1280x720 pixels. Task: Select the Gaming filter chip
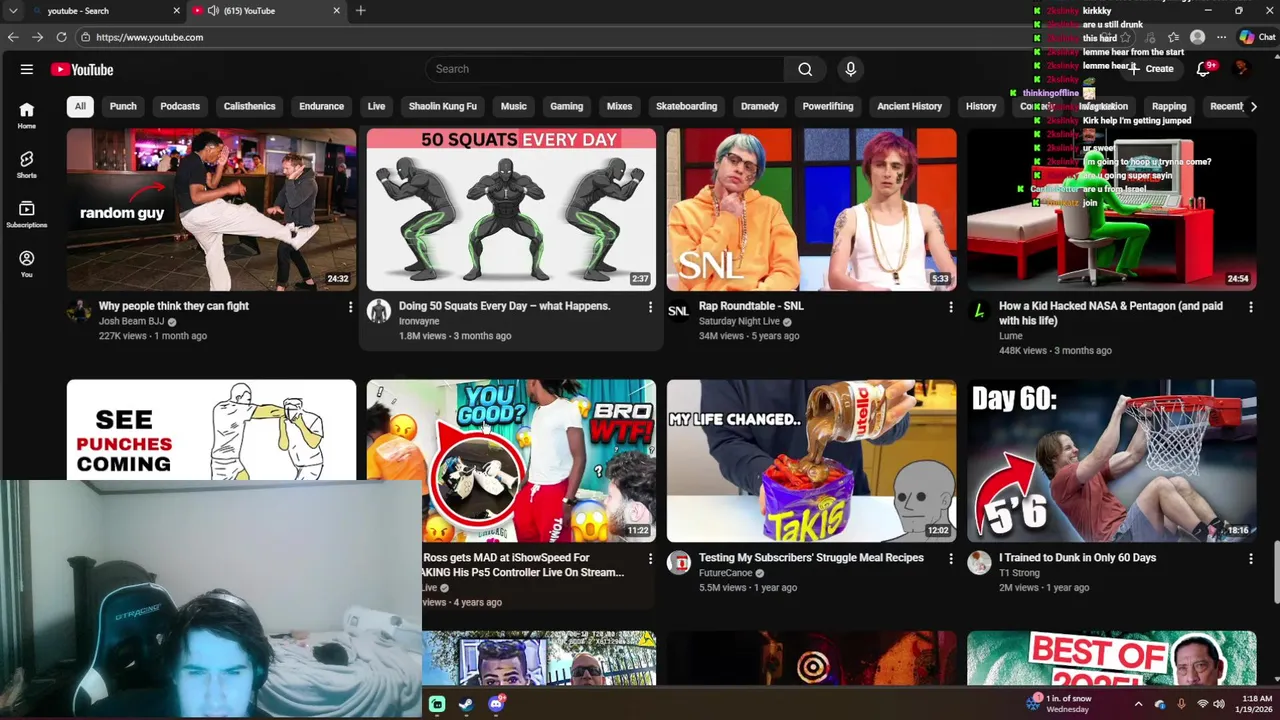point(566,106)
